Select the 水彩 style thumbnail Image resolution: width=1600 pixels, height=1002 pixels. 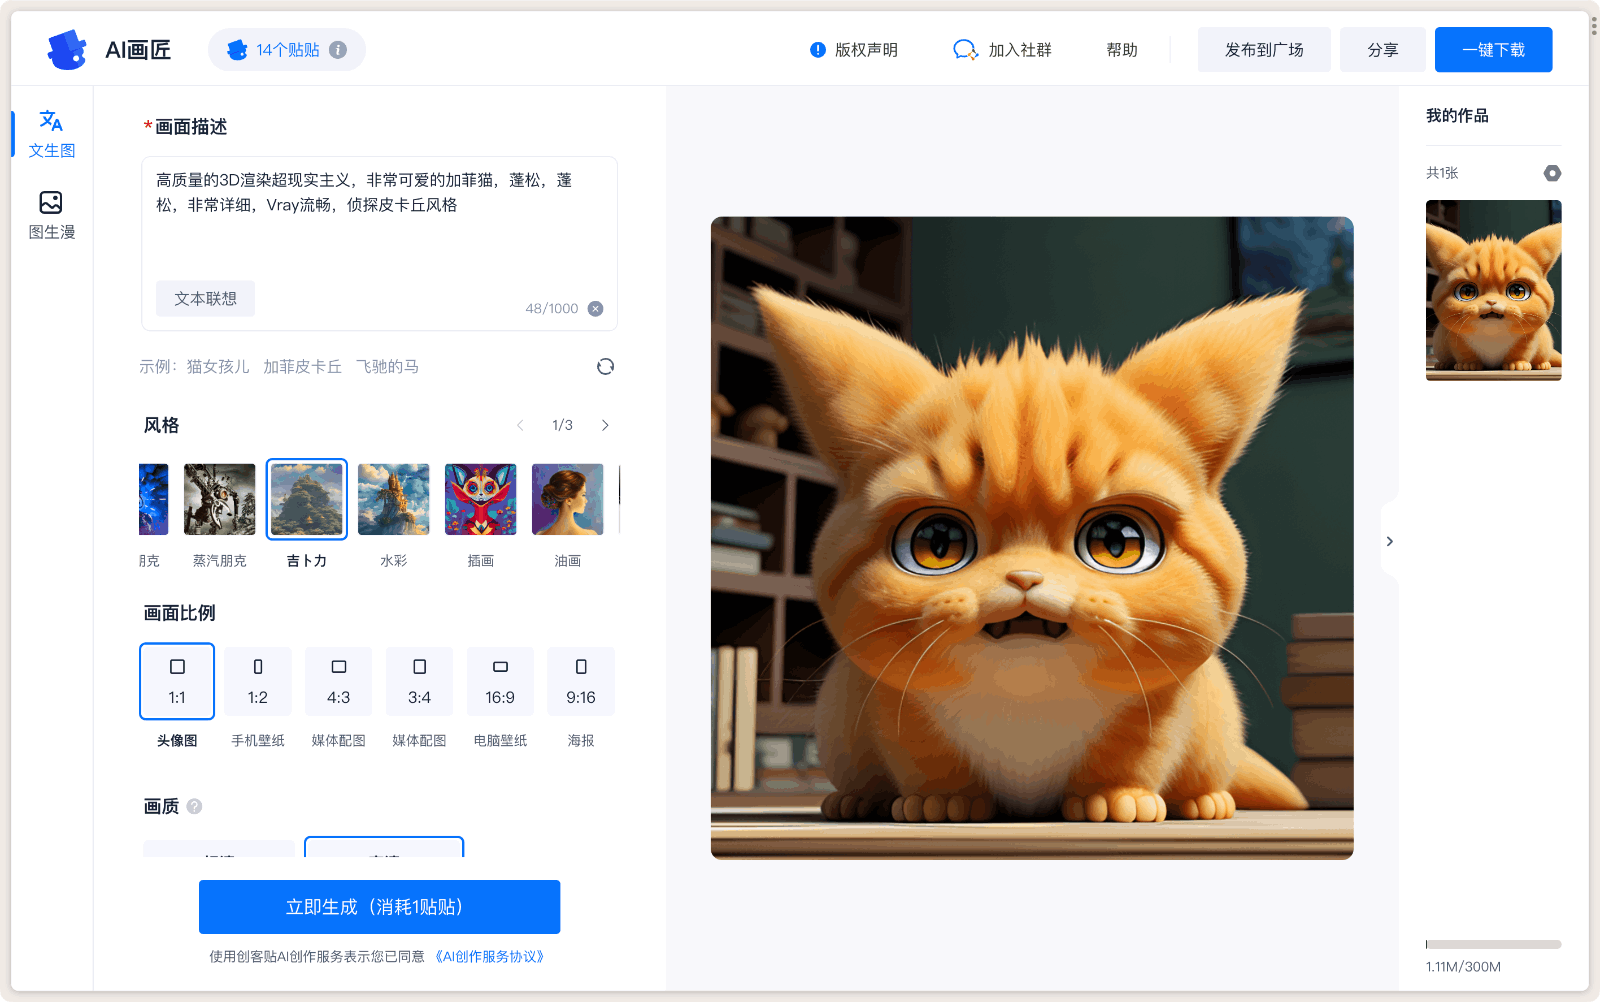394,500
